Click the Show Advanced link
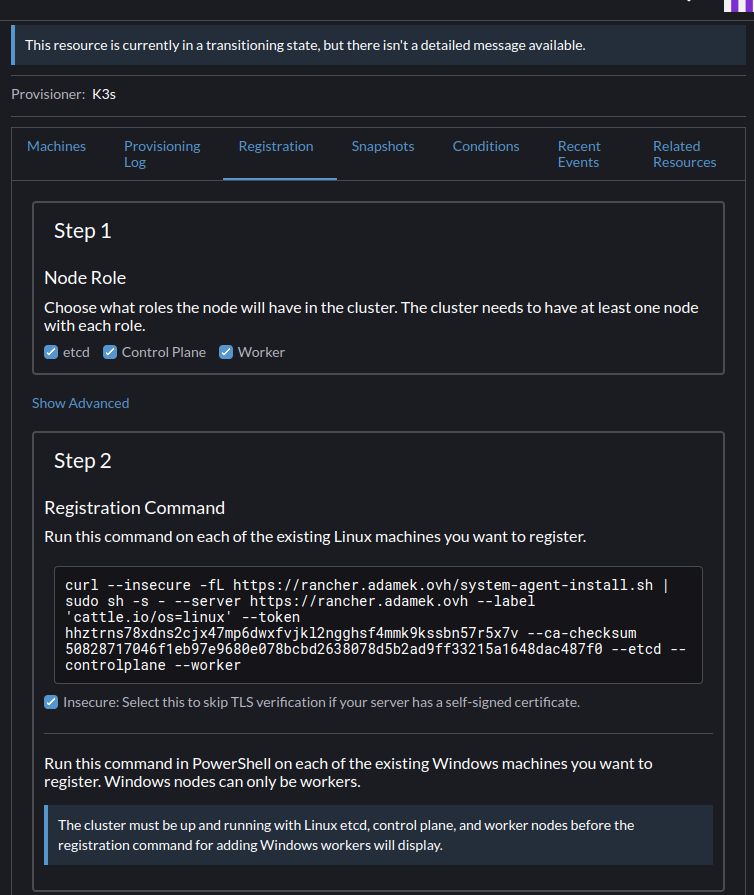The image size is (754, 895). pyautogui.click(x=80, y=402)
